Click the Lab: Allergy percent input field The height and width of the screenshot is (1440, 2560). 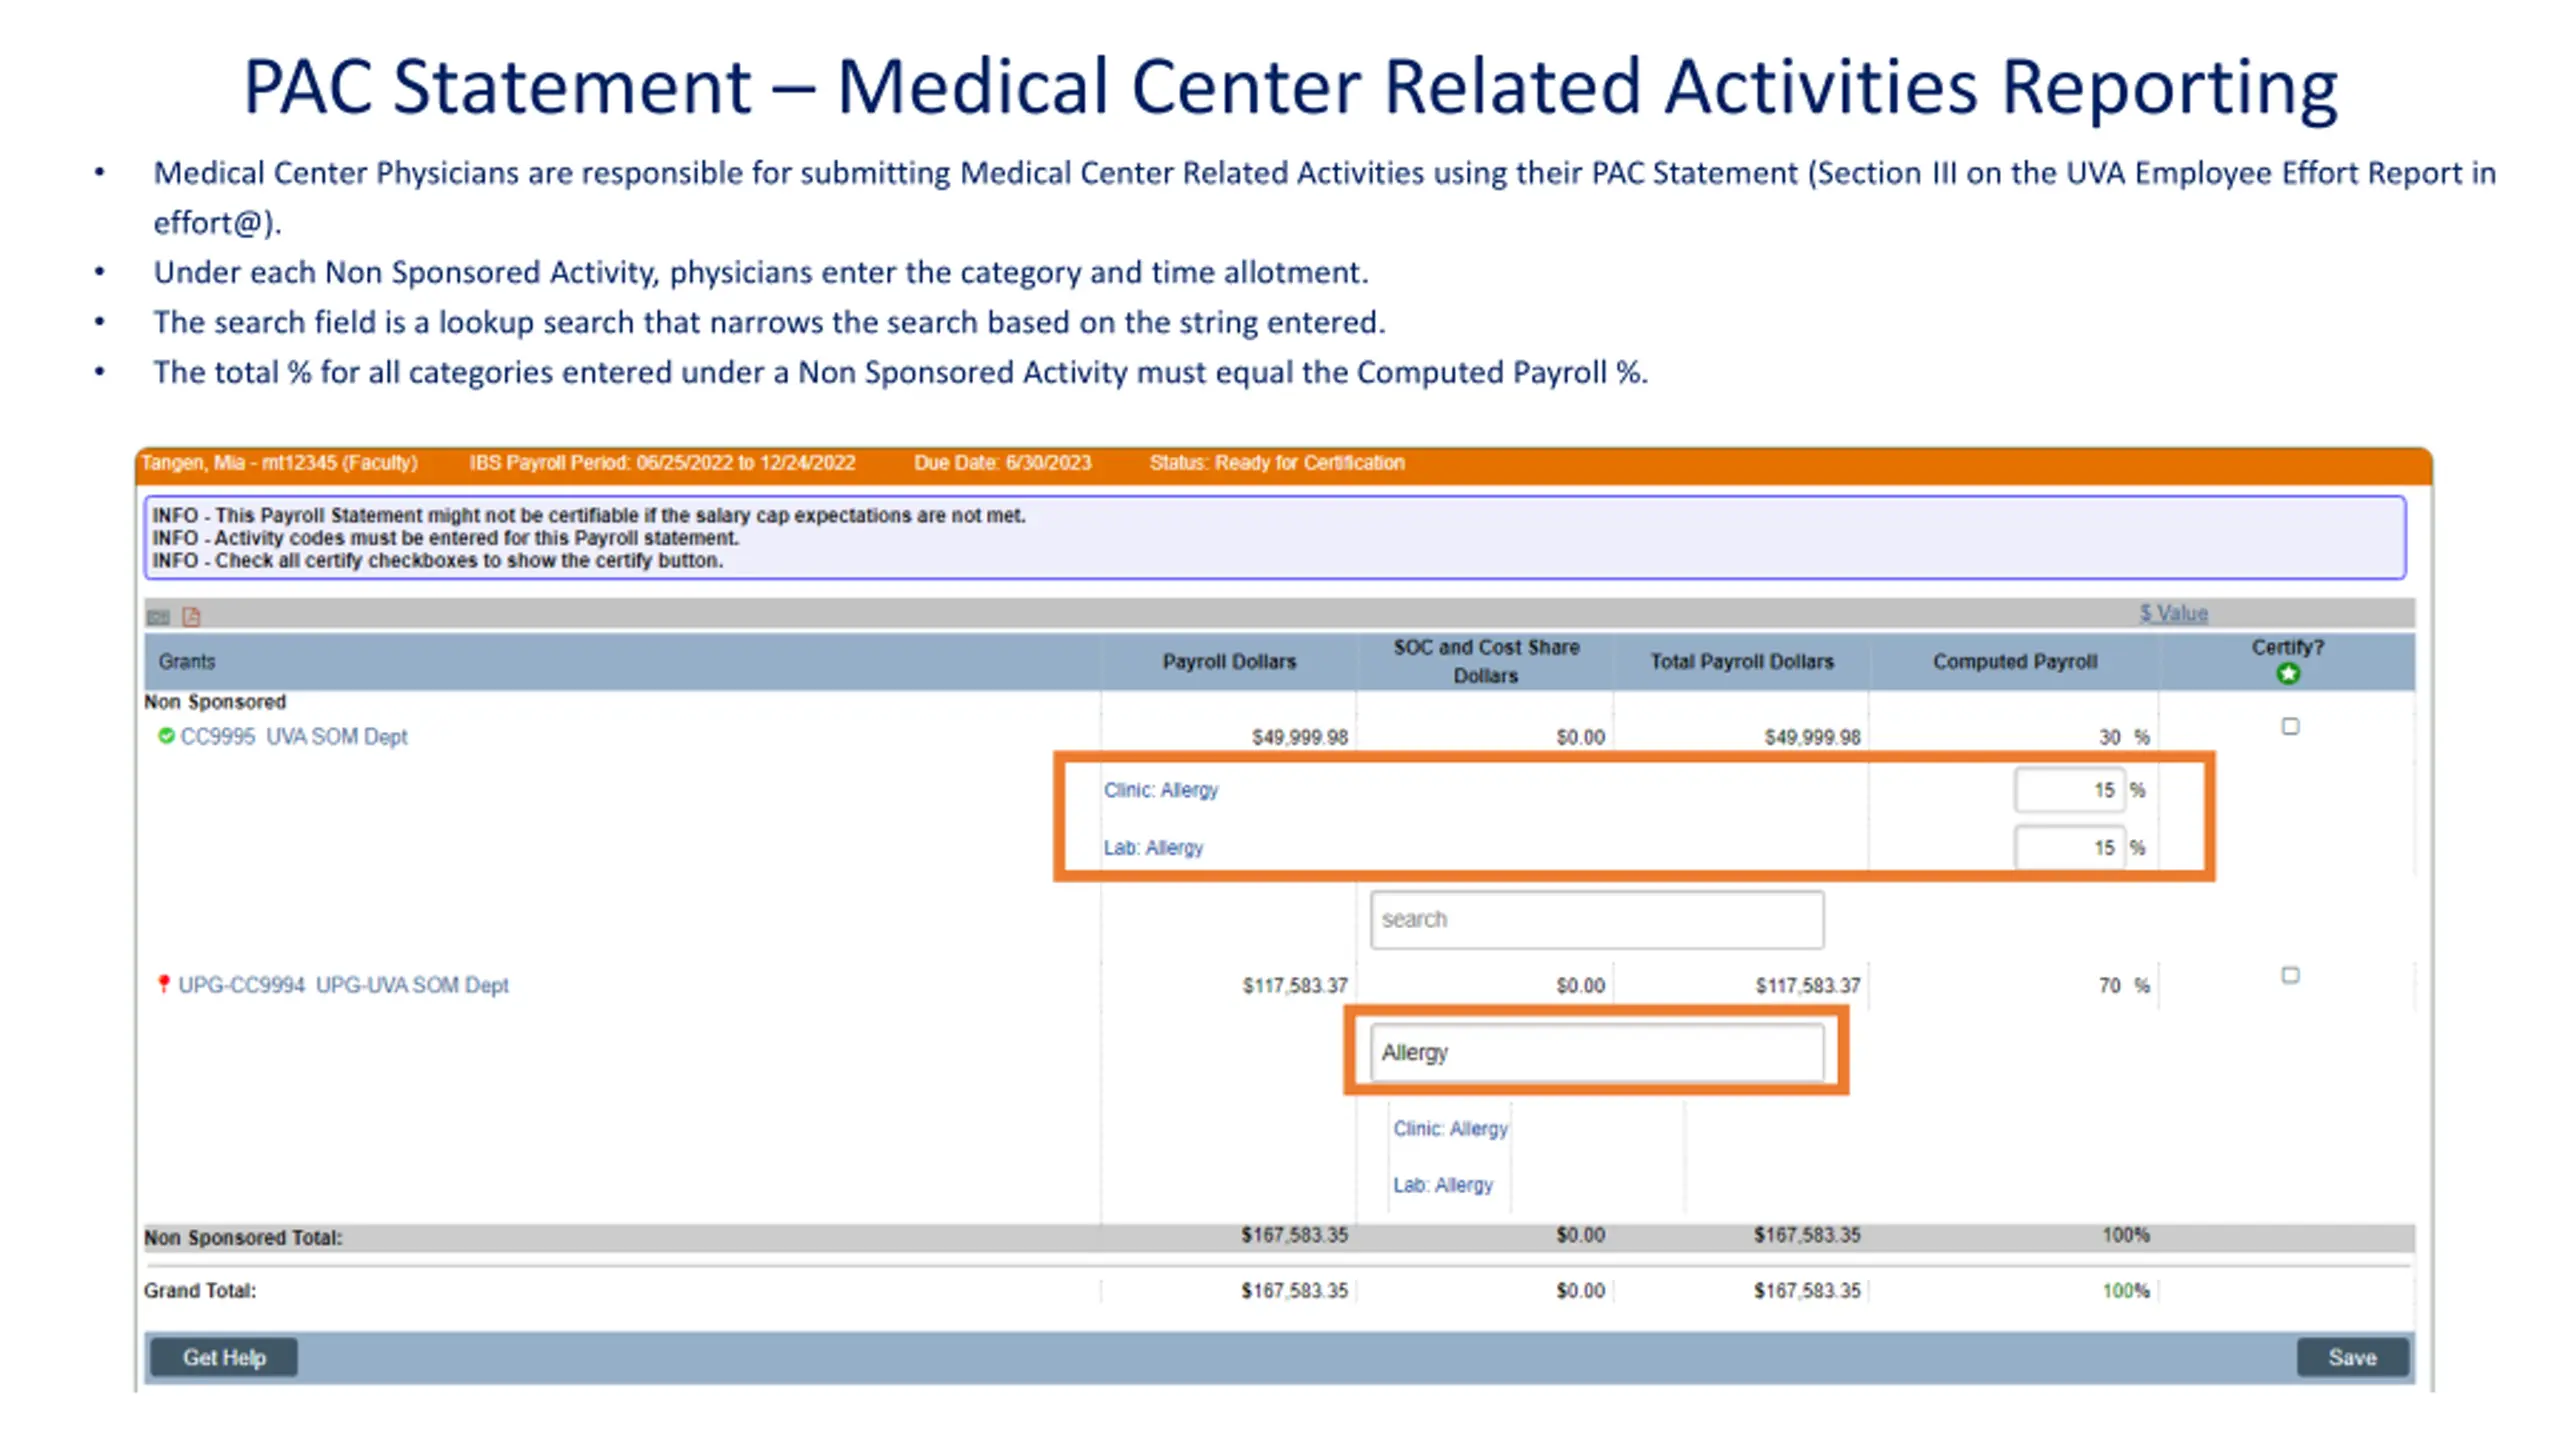[x=2069, y=848]
